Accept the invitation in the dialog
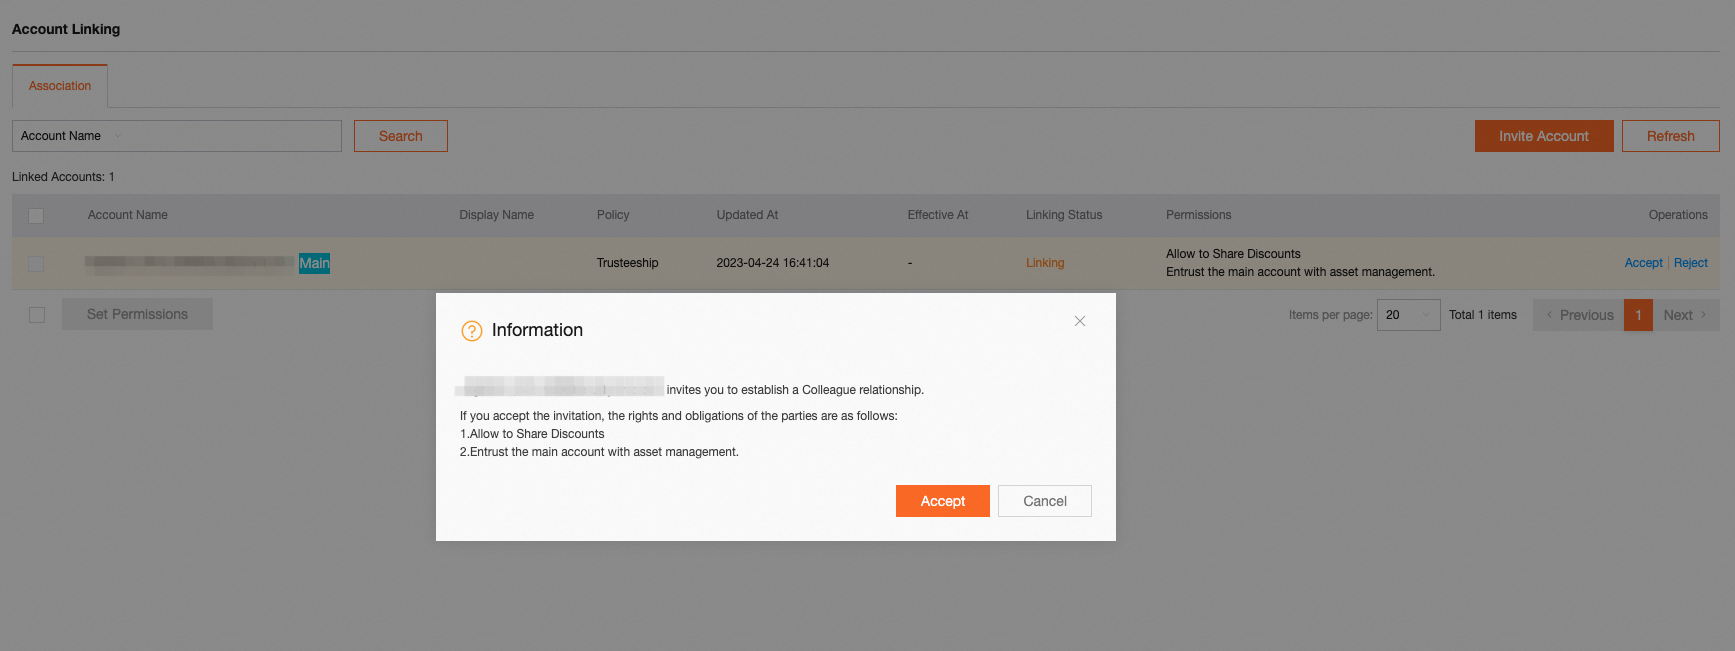Image resolution: width=1735 pixels, height=651 pixels. coord(942,501)
